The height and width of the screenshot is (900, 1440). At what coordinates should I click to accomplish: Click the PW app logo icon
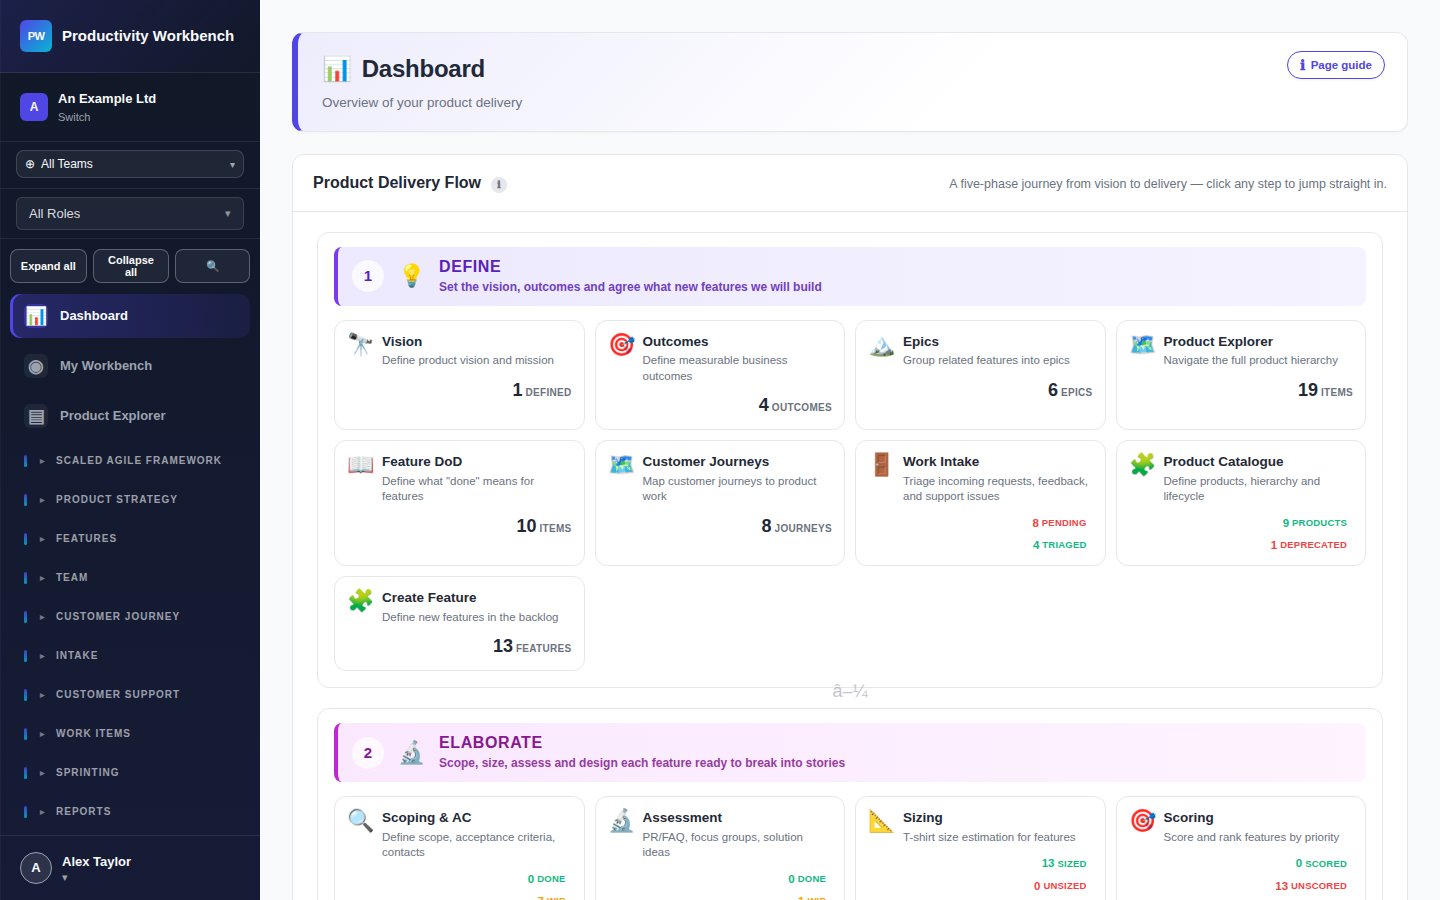(x=36, y=36)
